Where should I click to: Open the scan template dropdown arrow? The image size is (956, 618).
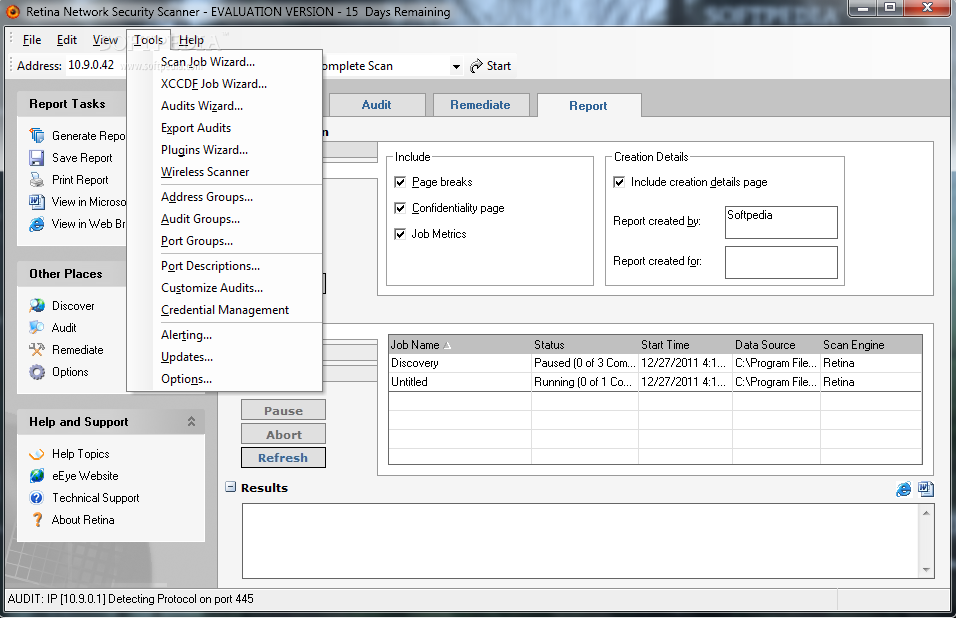pyautogui.click(x=456, y=66)
